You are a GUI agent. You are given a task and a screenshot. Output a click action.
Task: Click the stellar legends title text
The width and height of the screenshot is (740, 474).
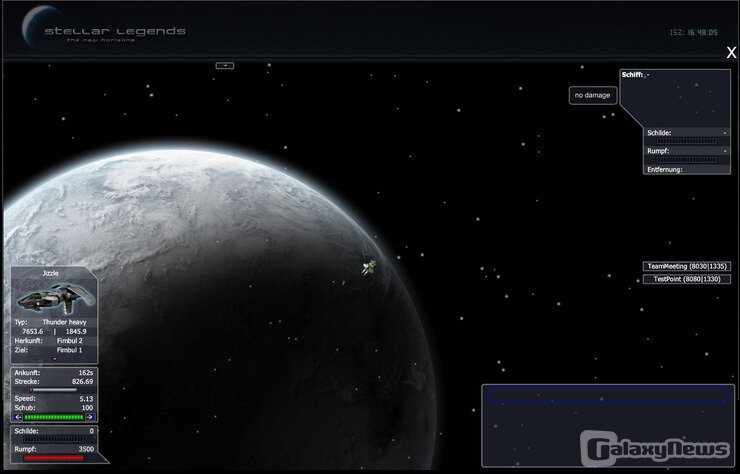pyautogui.click(x=115, y=32)
